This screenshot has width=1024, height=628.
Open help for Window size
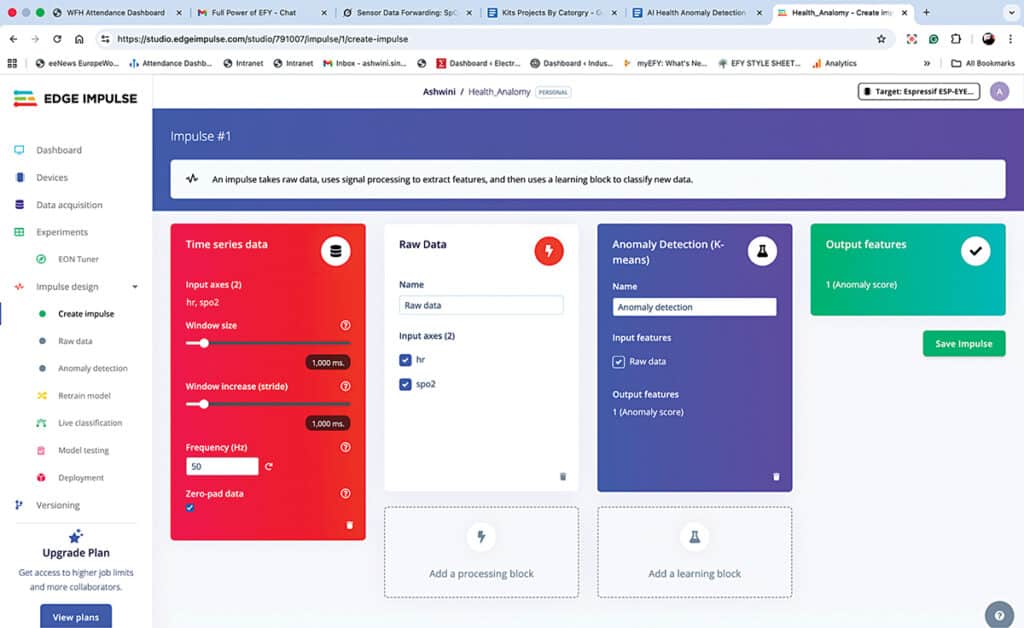click(345, 325)
